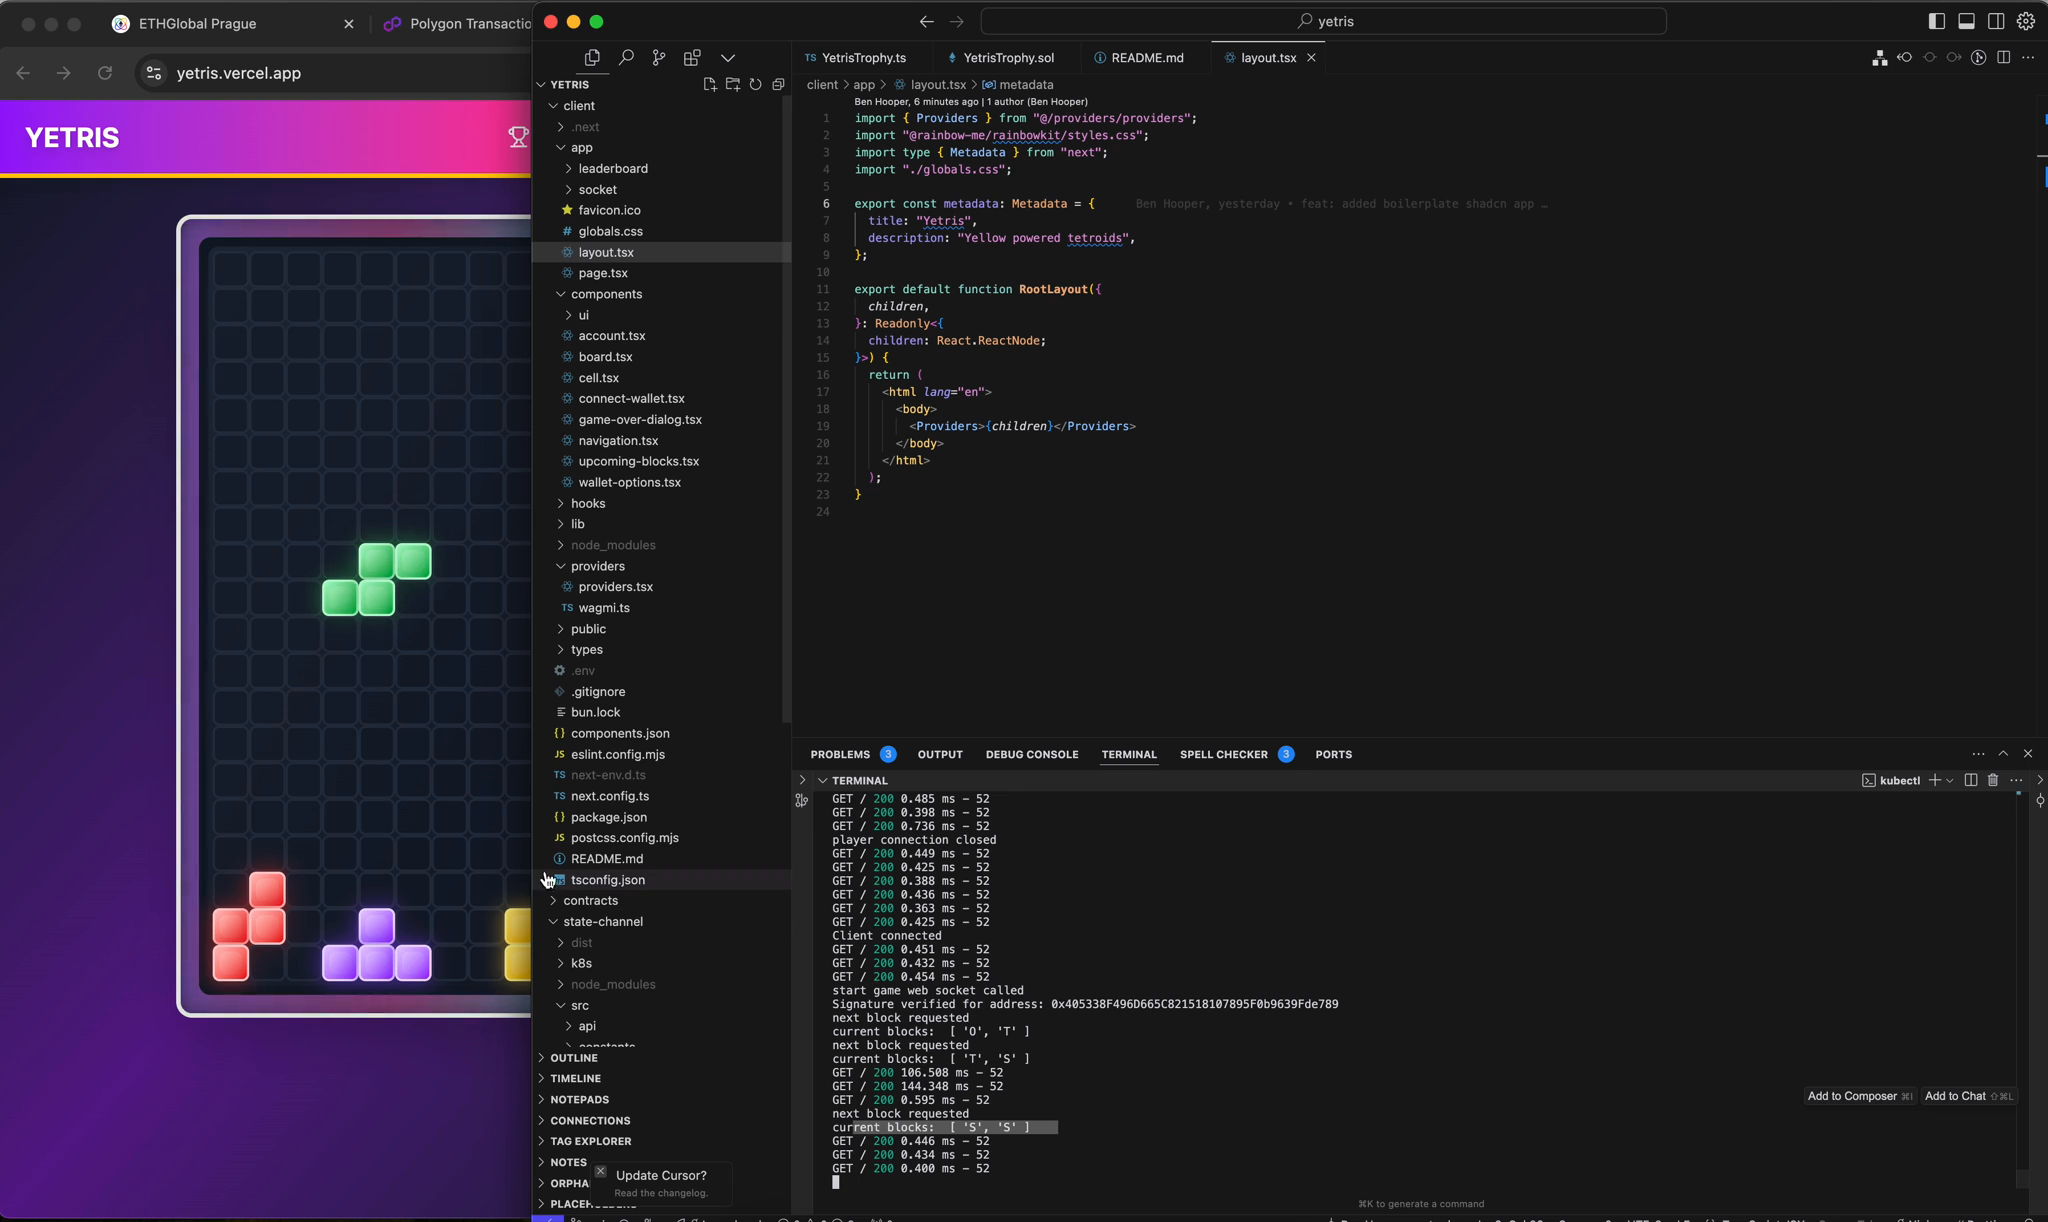Go forward with editor navigation arrow
The image size is (2048, 1222).
[957, 21]
